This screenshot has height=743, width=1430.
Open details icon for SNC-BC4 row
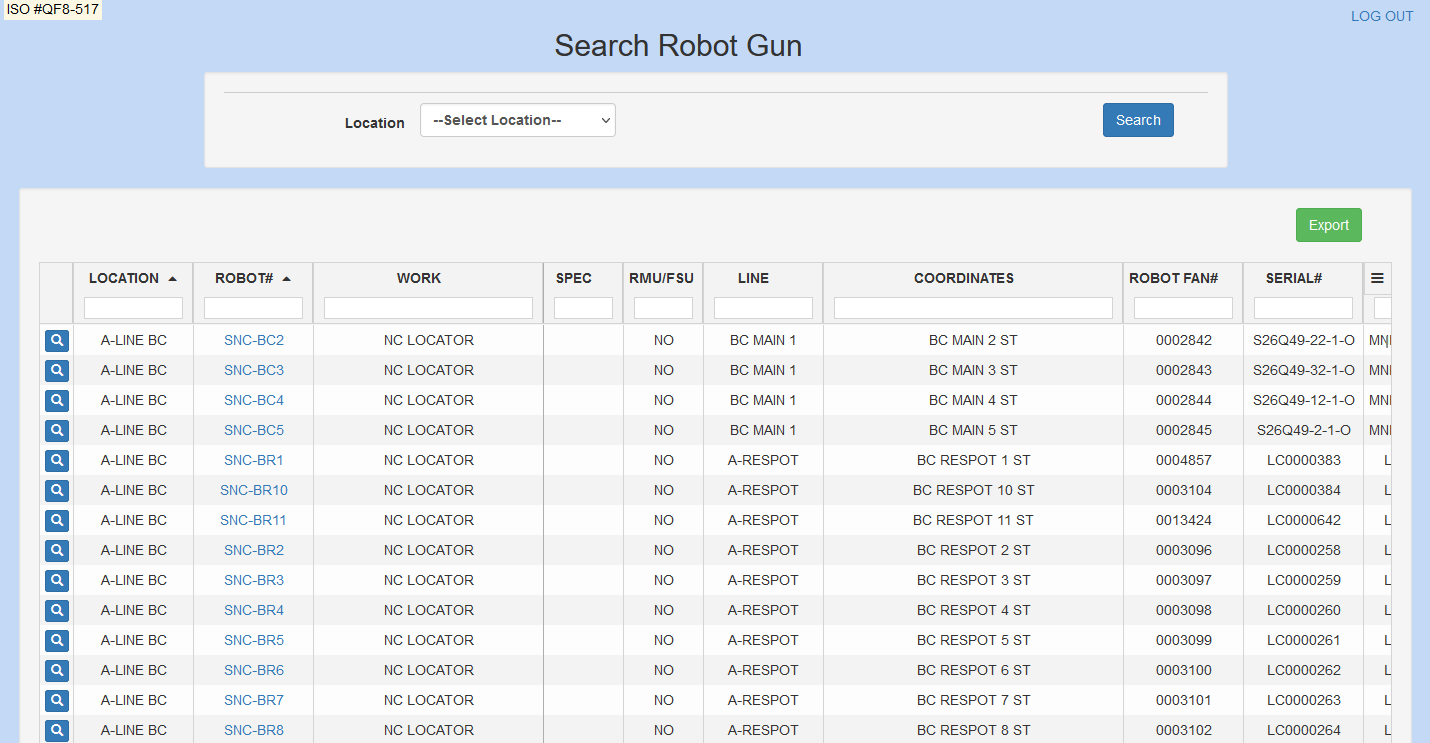(57, 401)
